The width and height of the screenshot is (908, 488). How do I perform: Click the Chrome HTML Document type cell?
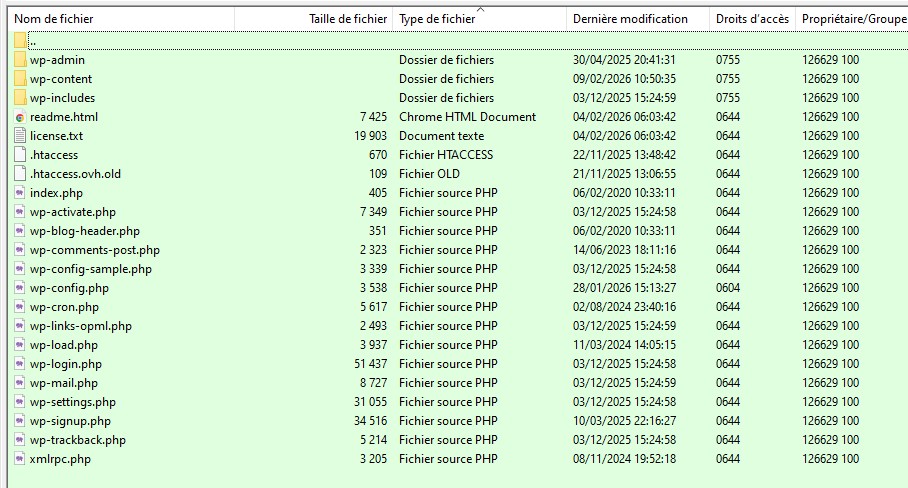click(x=467, y=117)
